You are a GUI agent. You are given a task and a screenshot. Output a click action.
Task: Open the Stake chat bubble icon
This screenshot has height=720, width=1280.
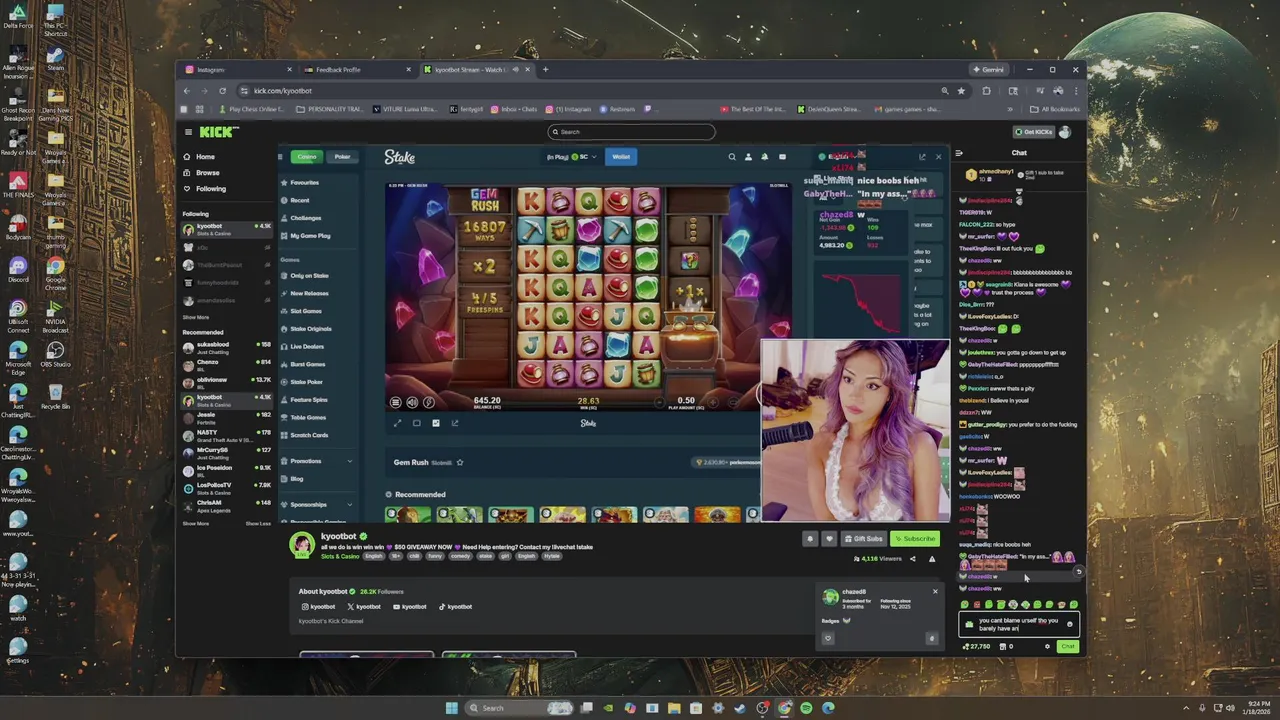tap(782, 157)
